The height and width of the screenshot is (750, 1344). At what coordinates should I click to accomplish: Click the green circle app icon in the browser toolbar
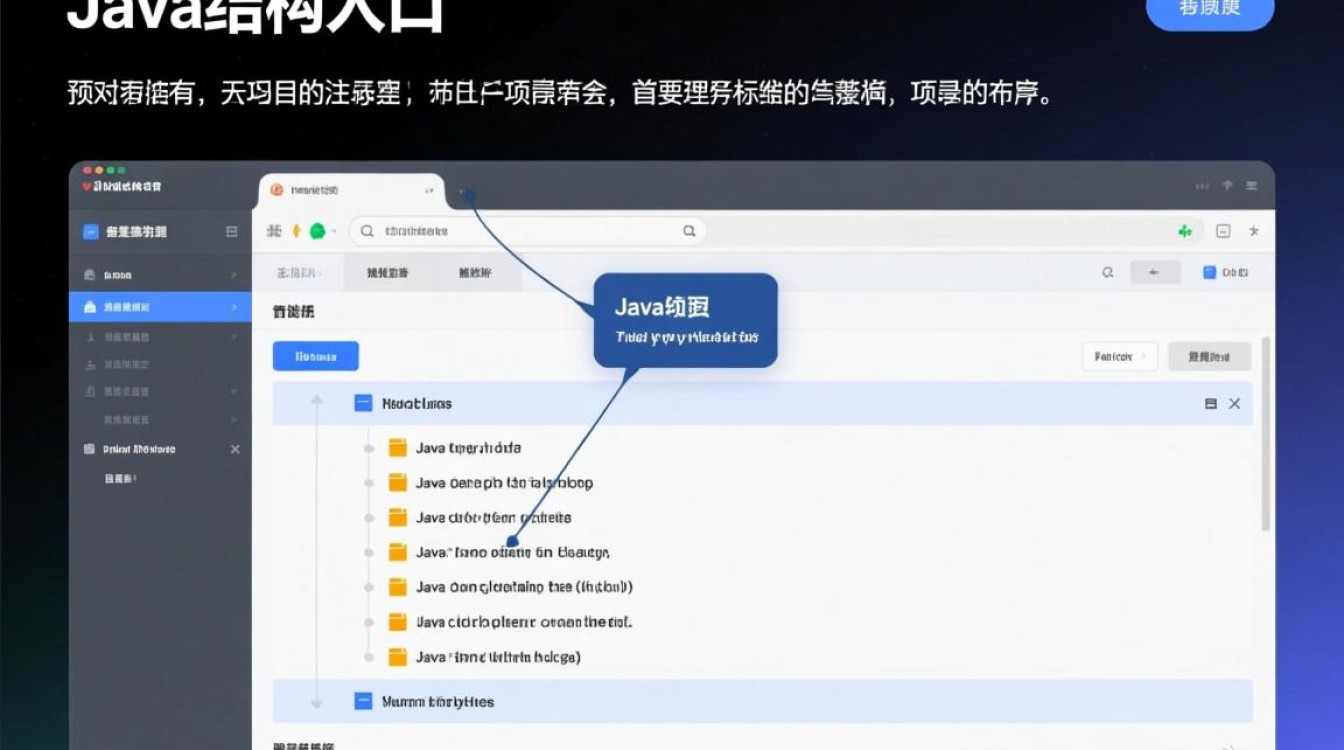click(316, 230)
